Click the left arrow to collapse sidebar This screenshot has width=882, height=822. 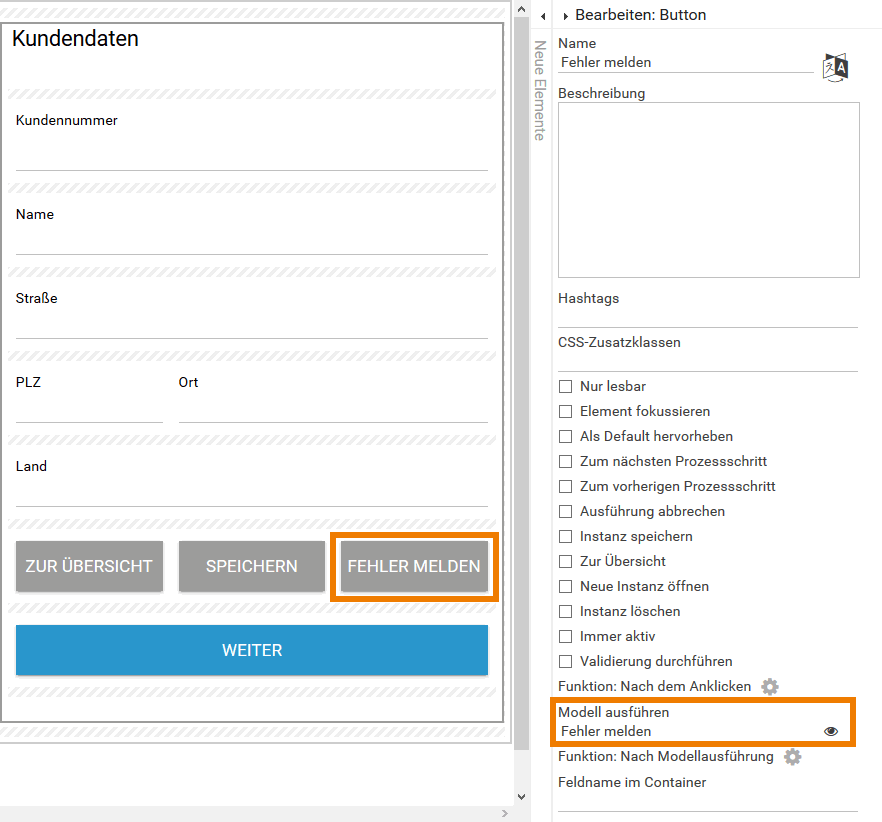(542, 16)
